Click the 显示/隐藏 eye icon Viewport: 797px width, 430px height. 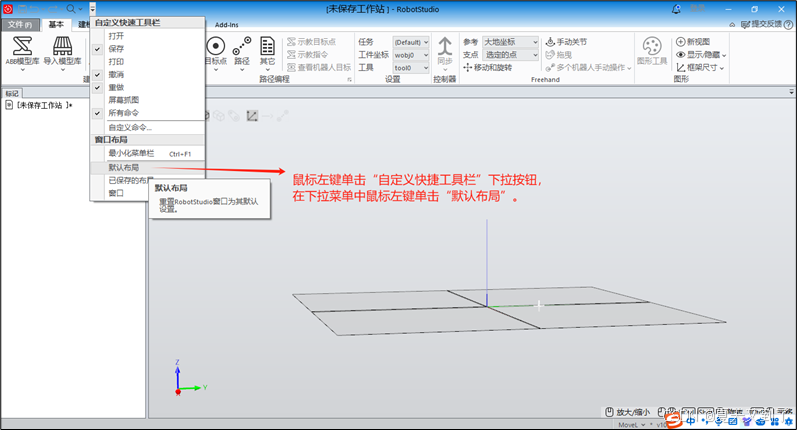pyautogui.click(x=681, y=54)
